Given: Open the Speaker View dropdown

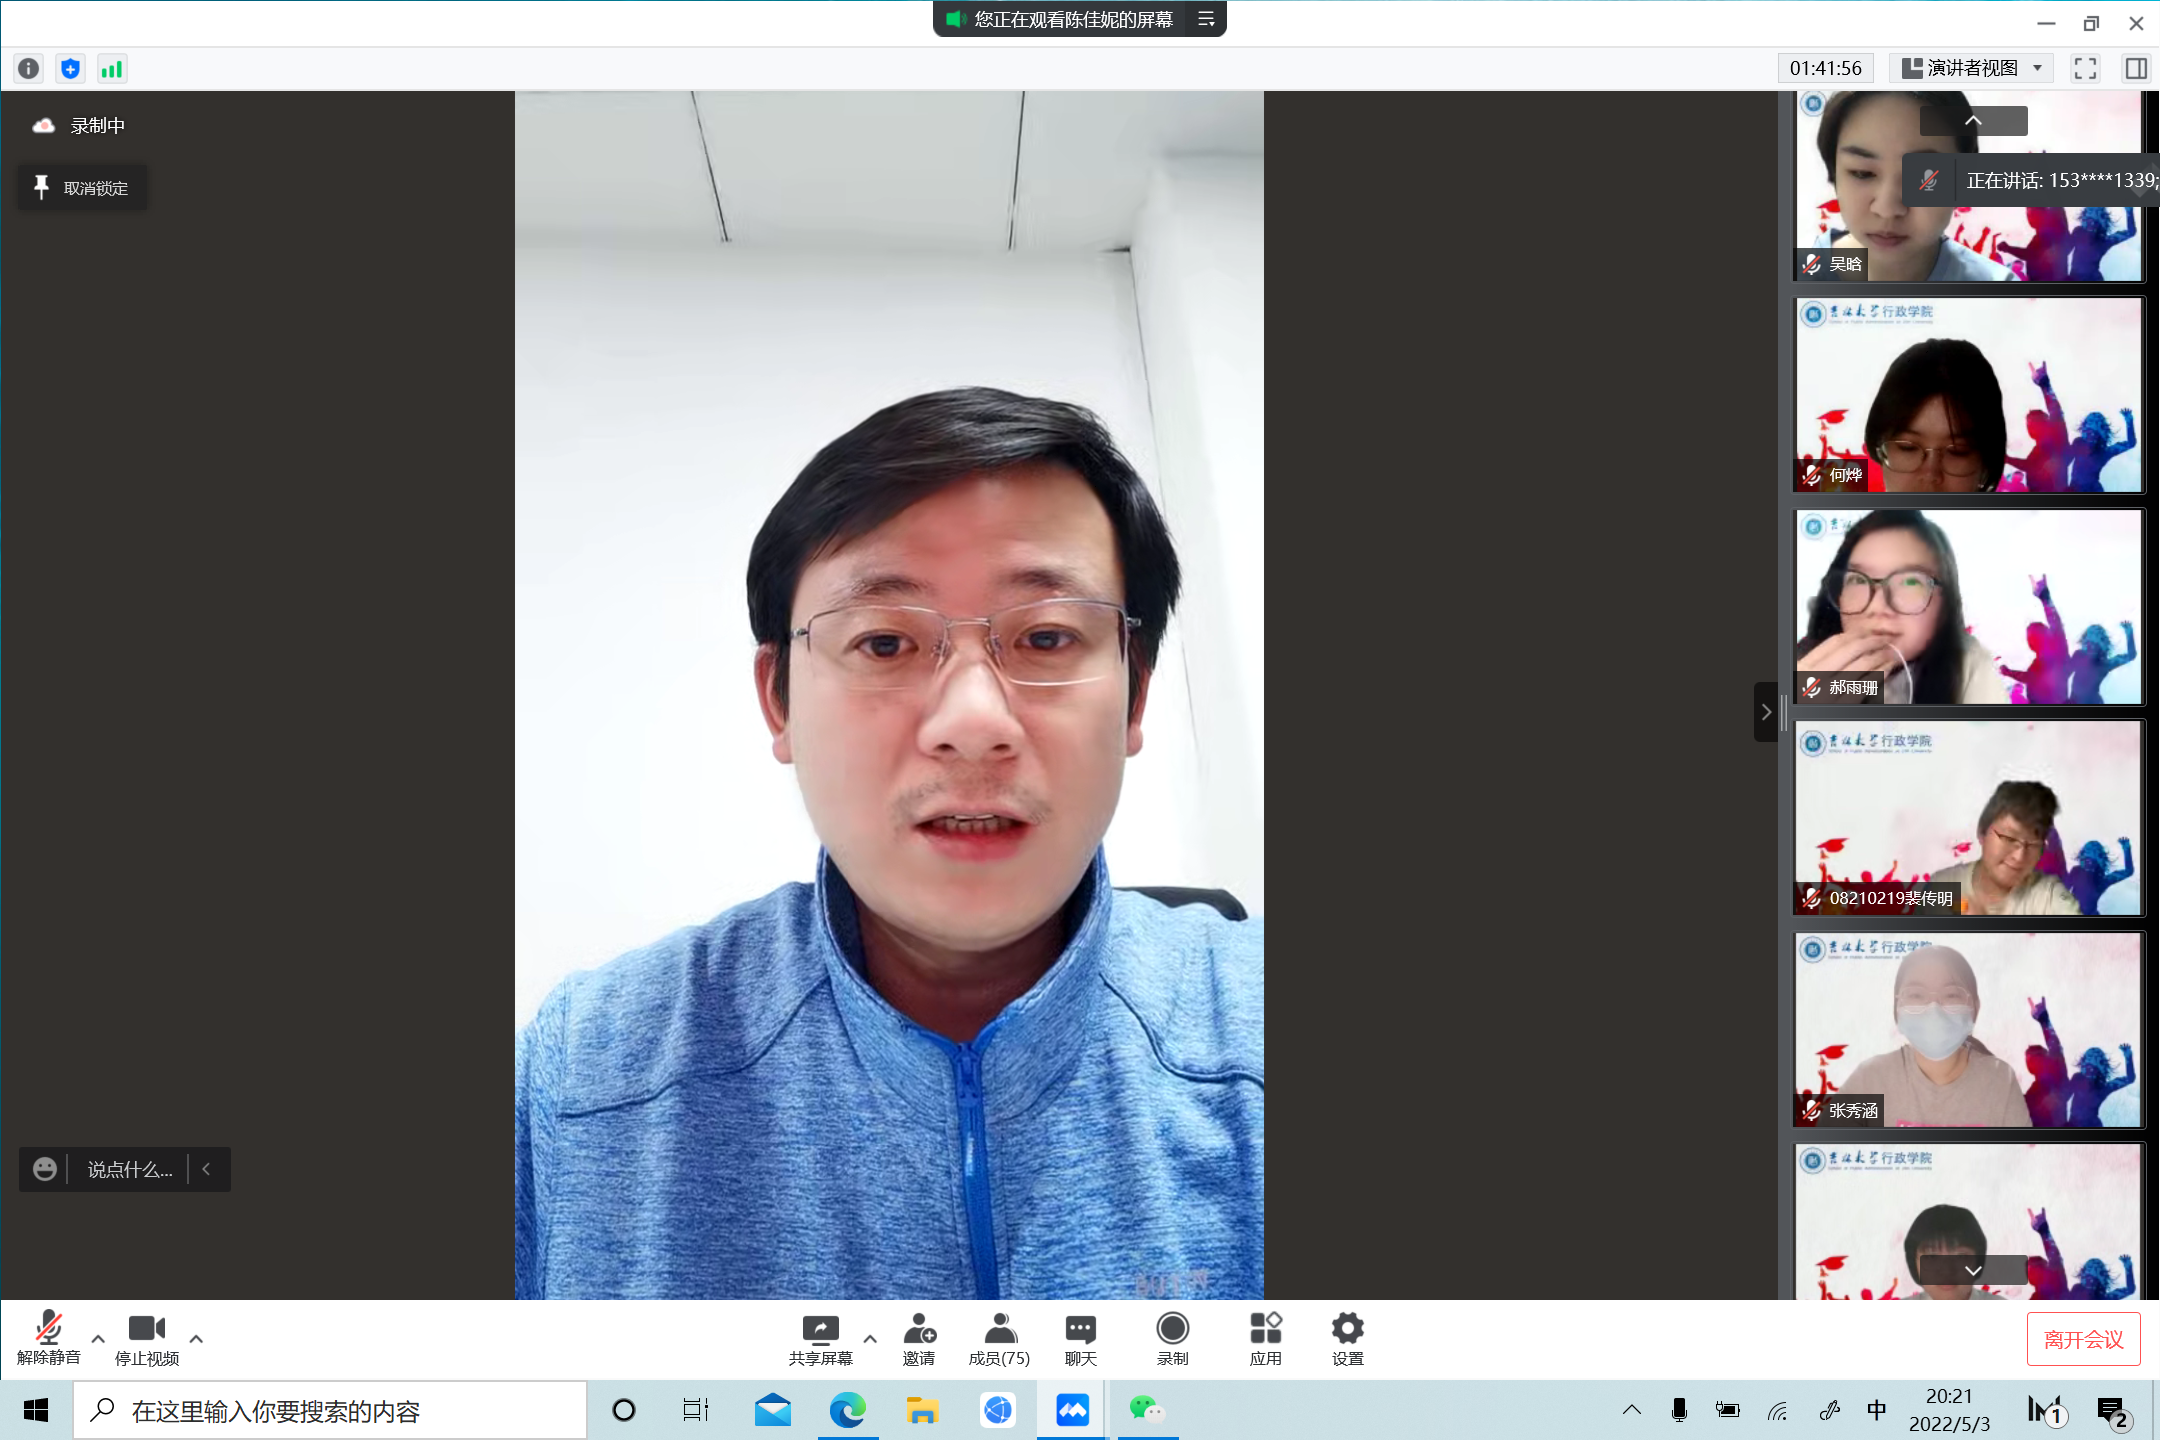Looking at the screenshot, I should 1972,68.
